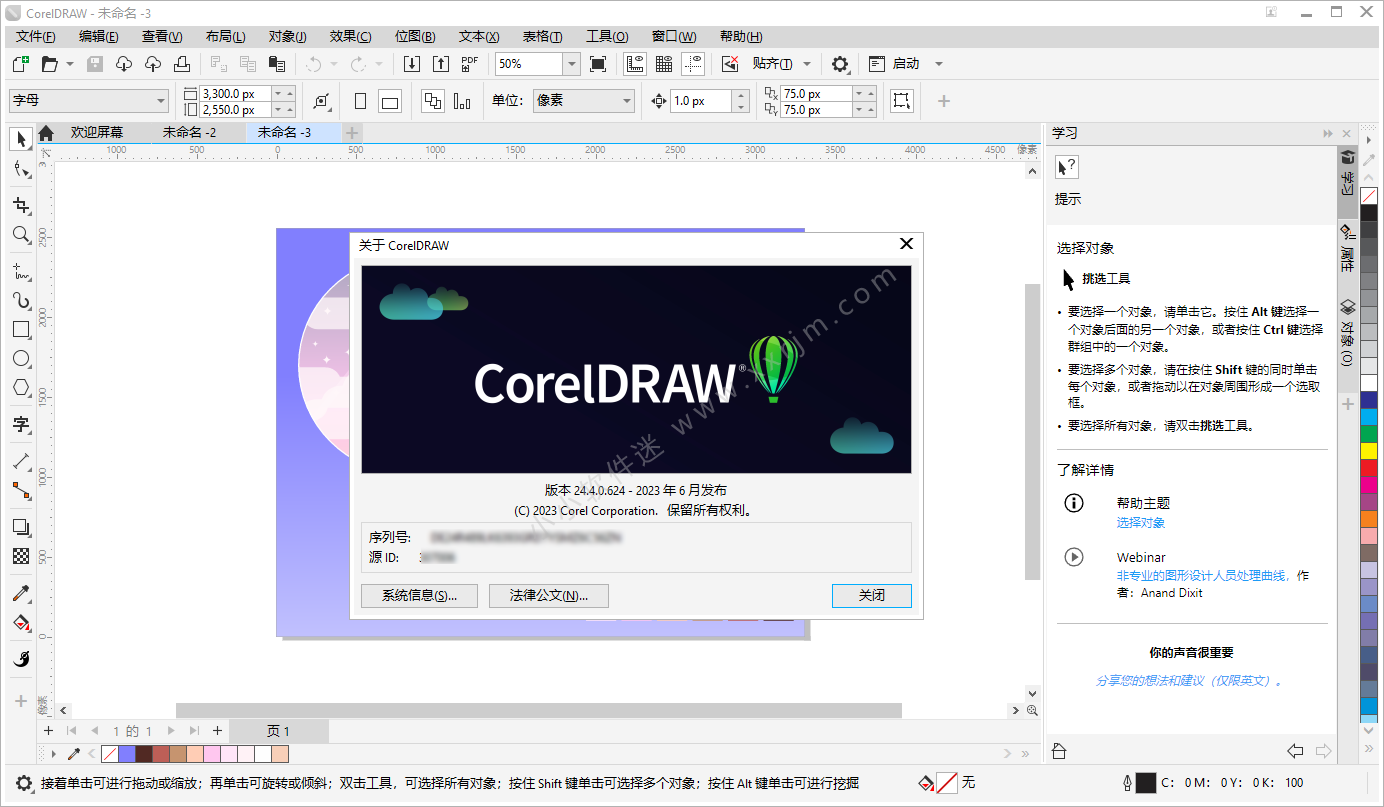Select the Text tool (字)

tap(21, 424)
